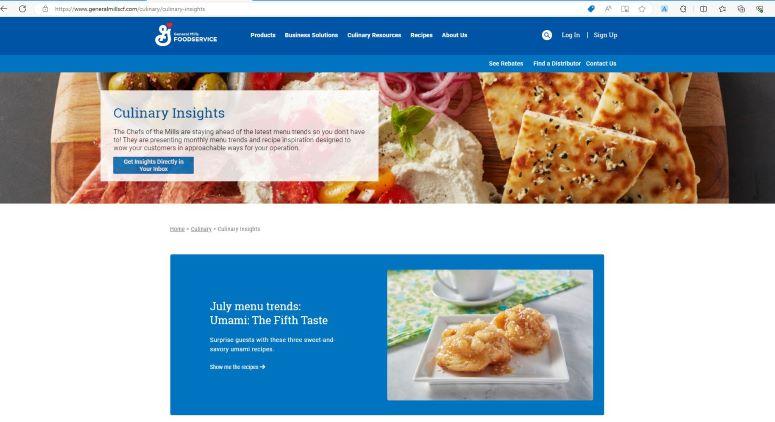Open the Business Solutions menu
The image size is (775, 422).
coord(311,35)
